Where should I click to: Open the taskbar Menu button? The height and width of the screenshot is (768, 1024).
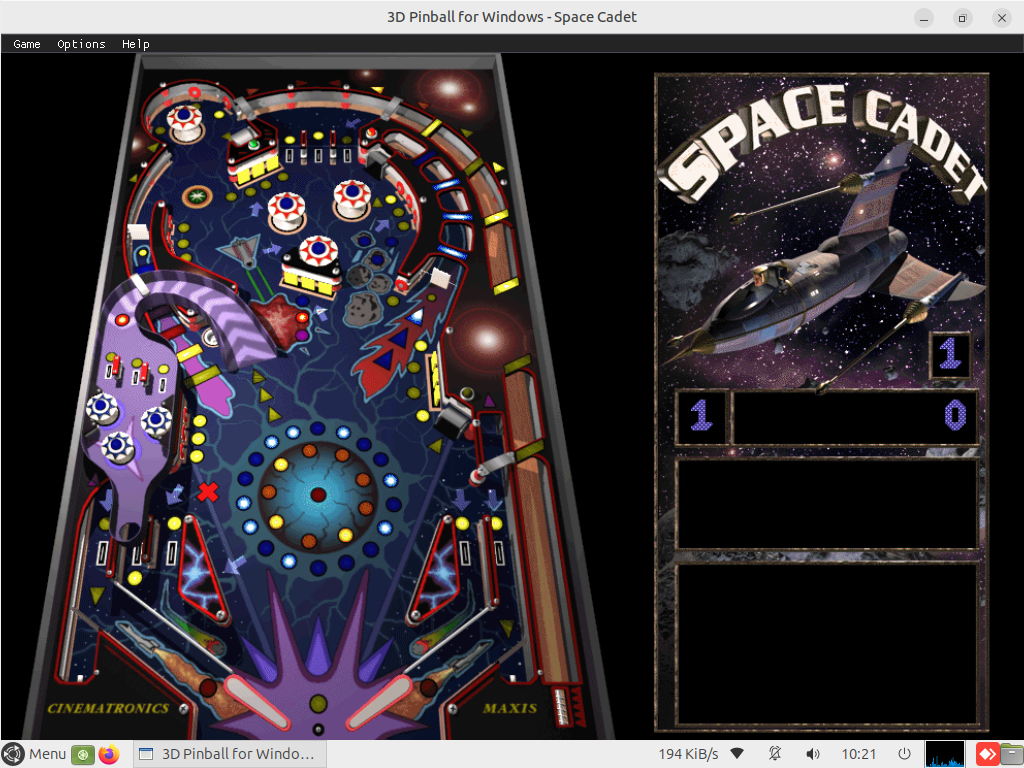pyautogui.click(x=35, y=754)
